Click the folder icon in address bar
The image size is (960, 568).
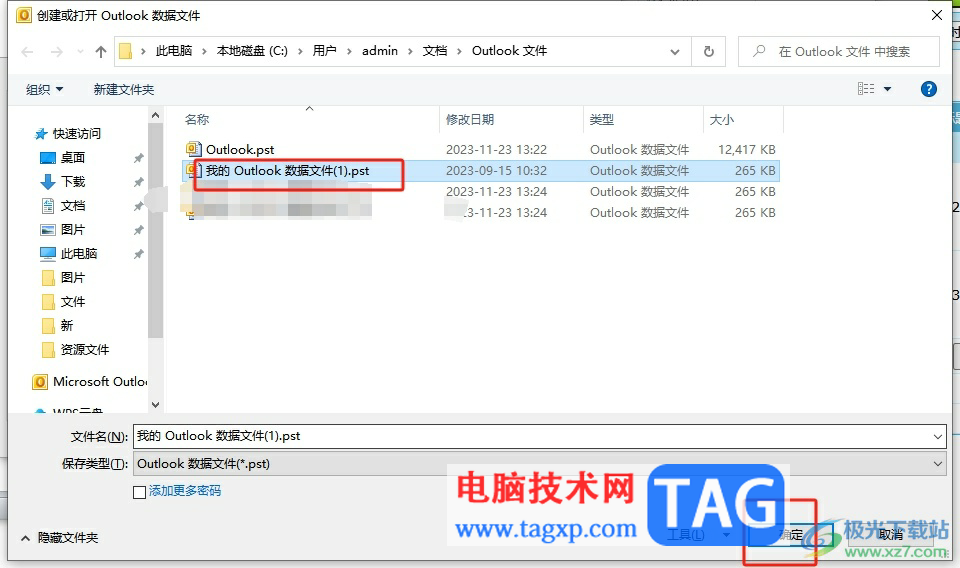coord(126,51)
